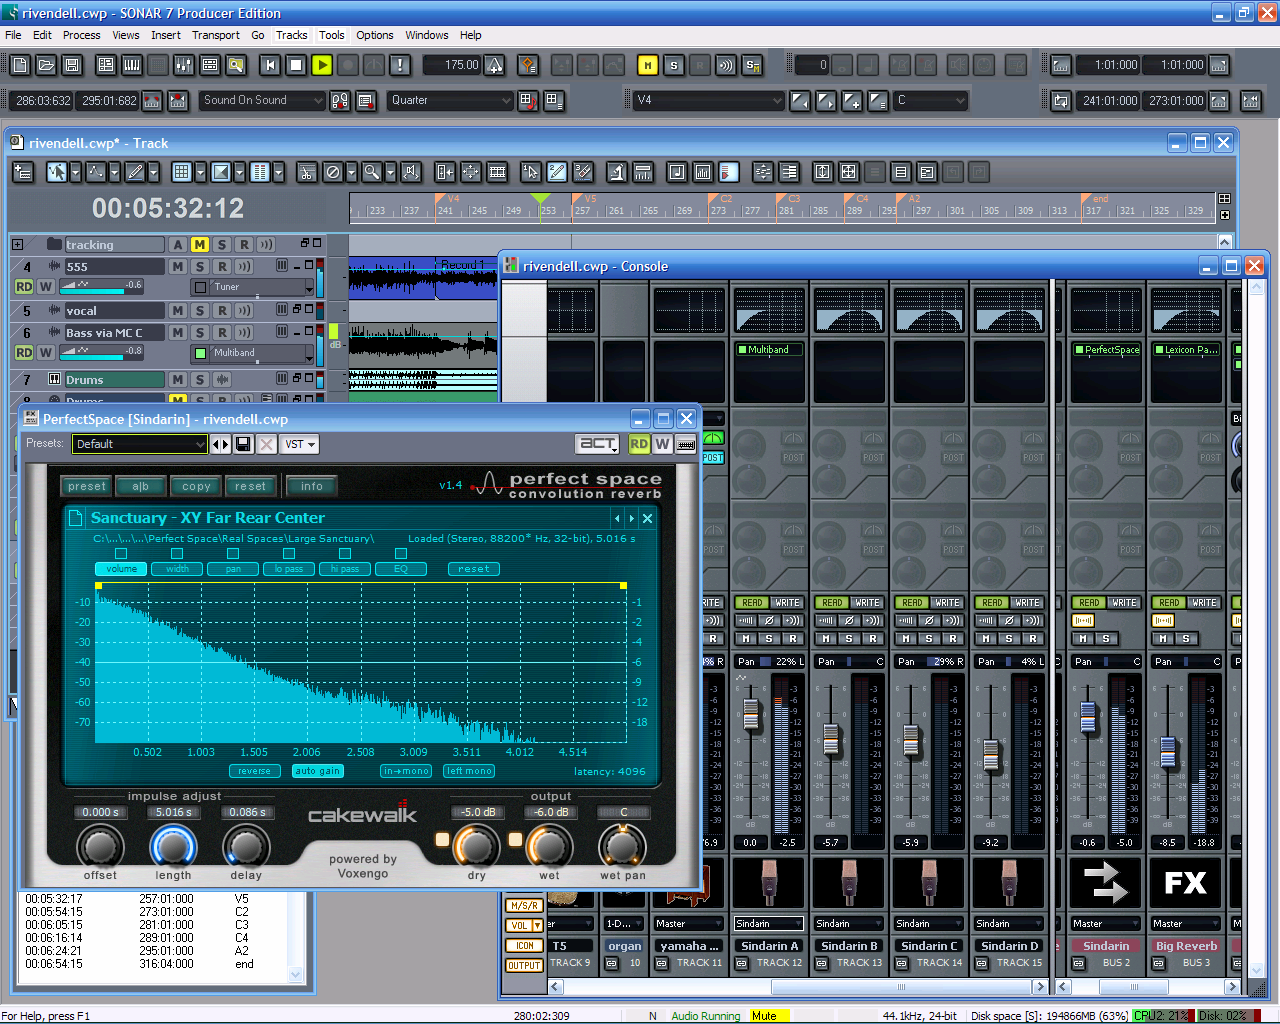Jump to previous marker icon
The height and width of the screenshot is (1024, 1280).
click(800, 101)
